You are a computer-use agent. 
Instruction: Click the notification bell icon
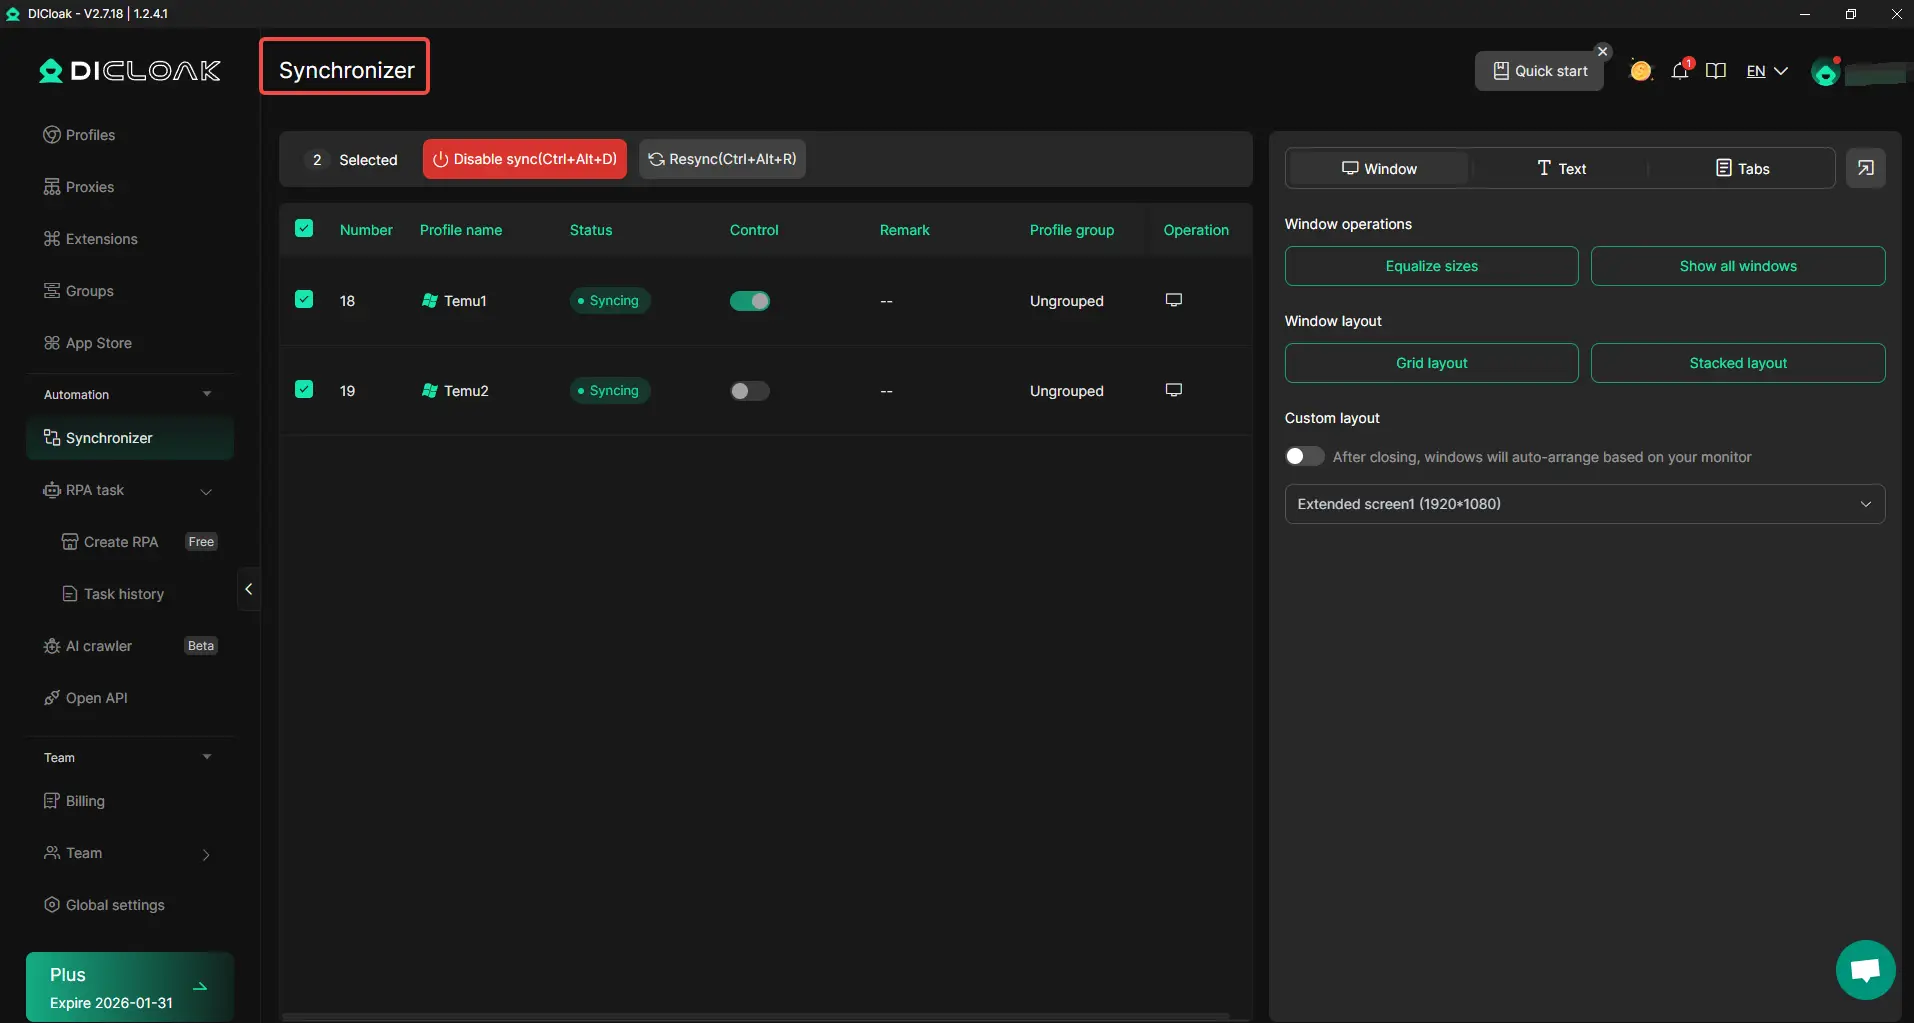click(x=1680, y=71)
